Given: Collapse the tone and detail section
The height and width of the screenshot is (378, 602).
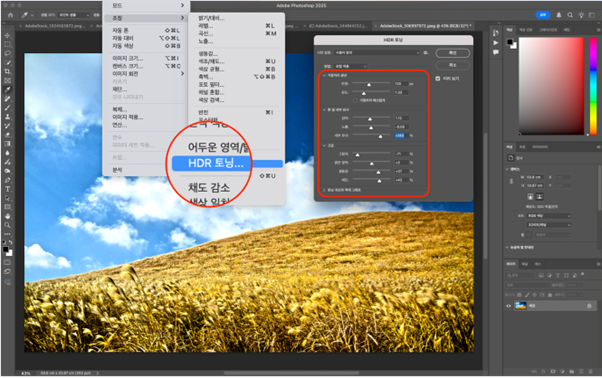Looking at the screenshot, I should point(324,110).
